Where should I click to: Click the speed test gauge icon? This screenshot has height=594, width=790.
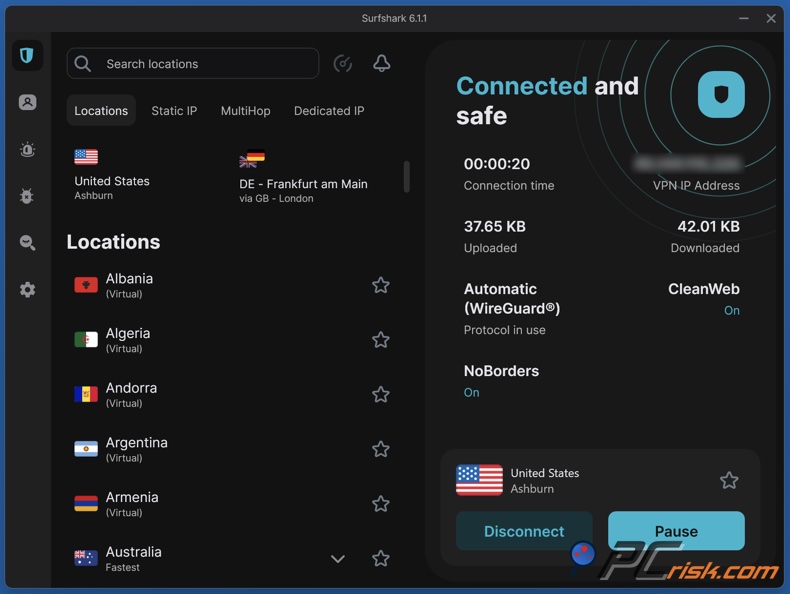click(342, 64)
